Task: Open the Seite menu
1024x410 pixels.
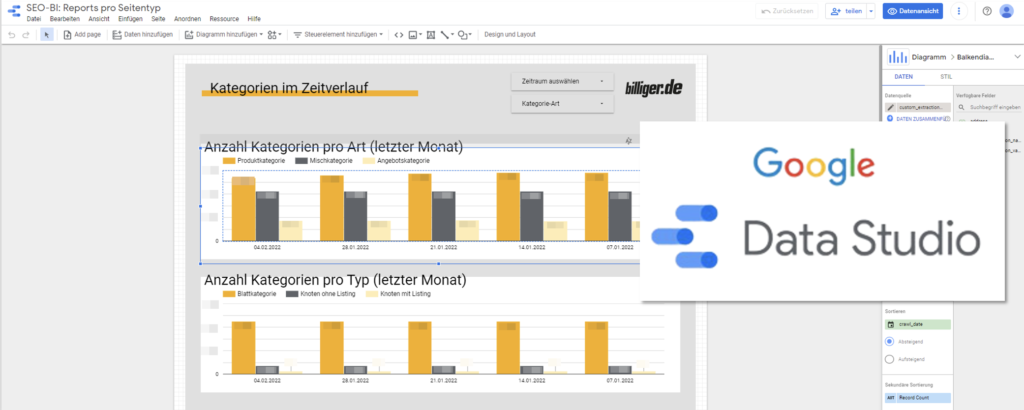Action: coord(158,19)
